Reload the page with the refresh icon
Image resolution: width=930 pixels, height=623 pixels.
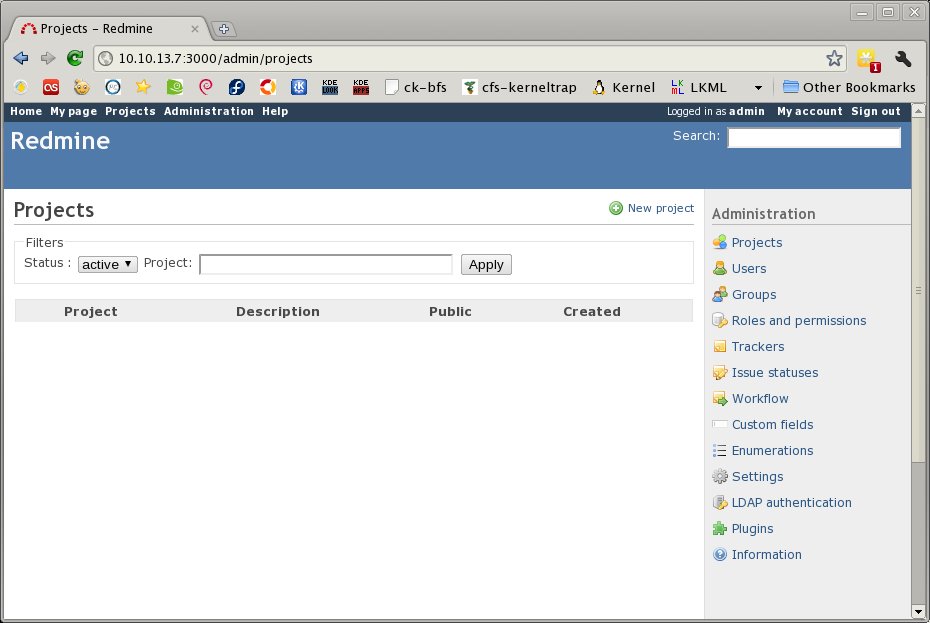tap(75, 58)
